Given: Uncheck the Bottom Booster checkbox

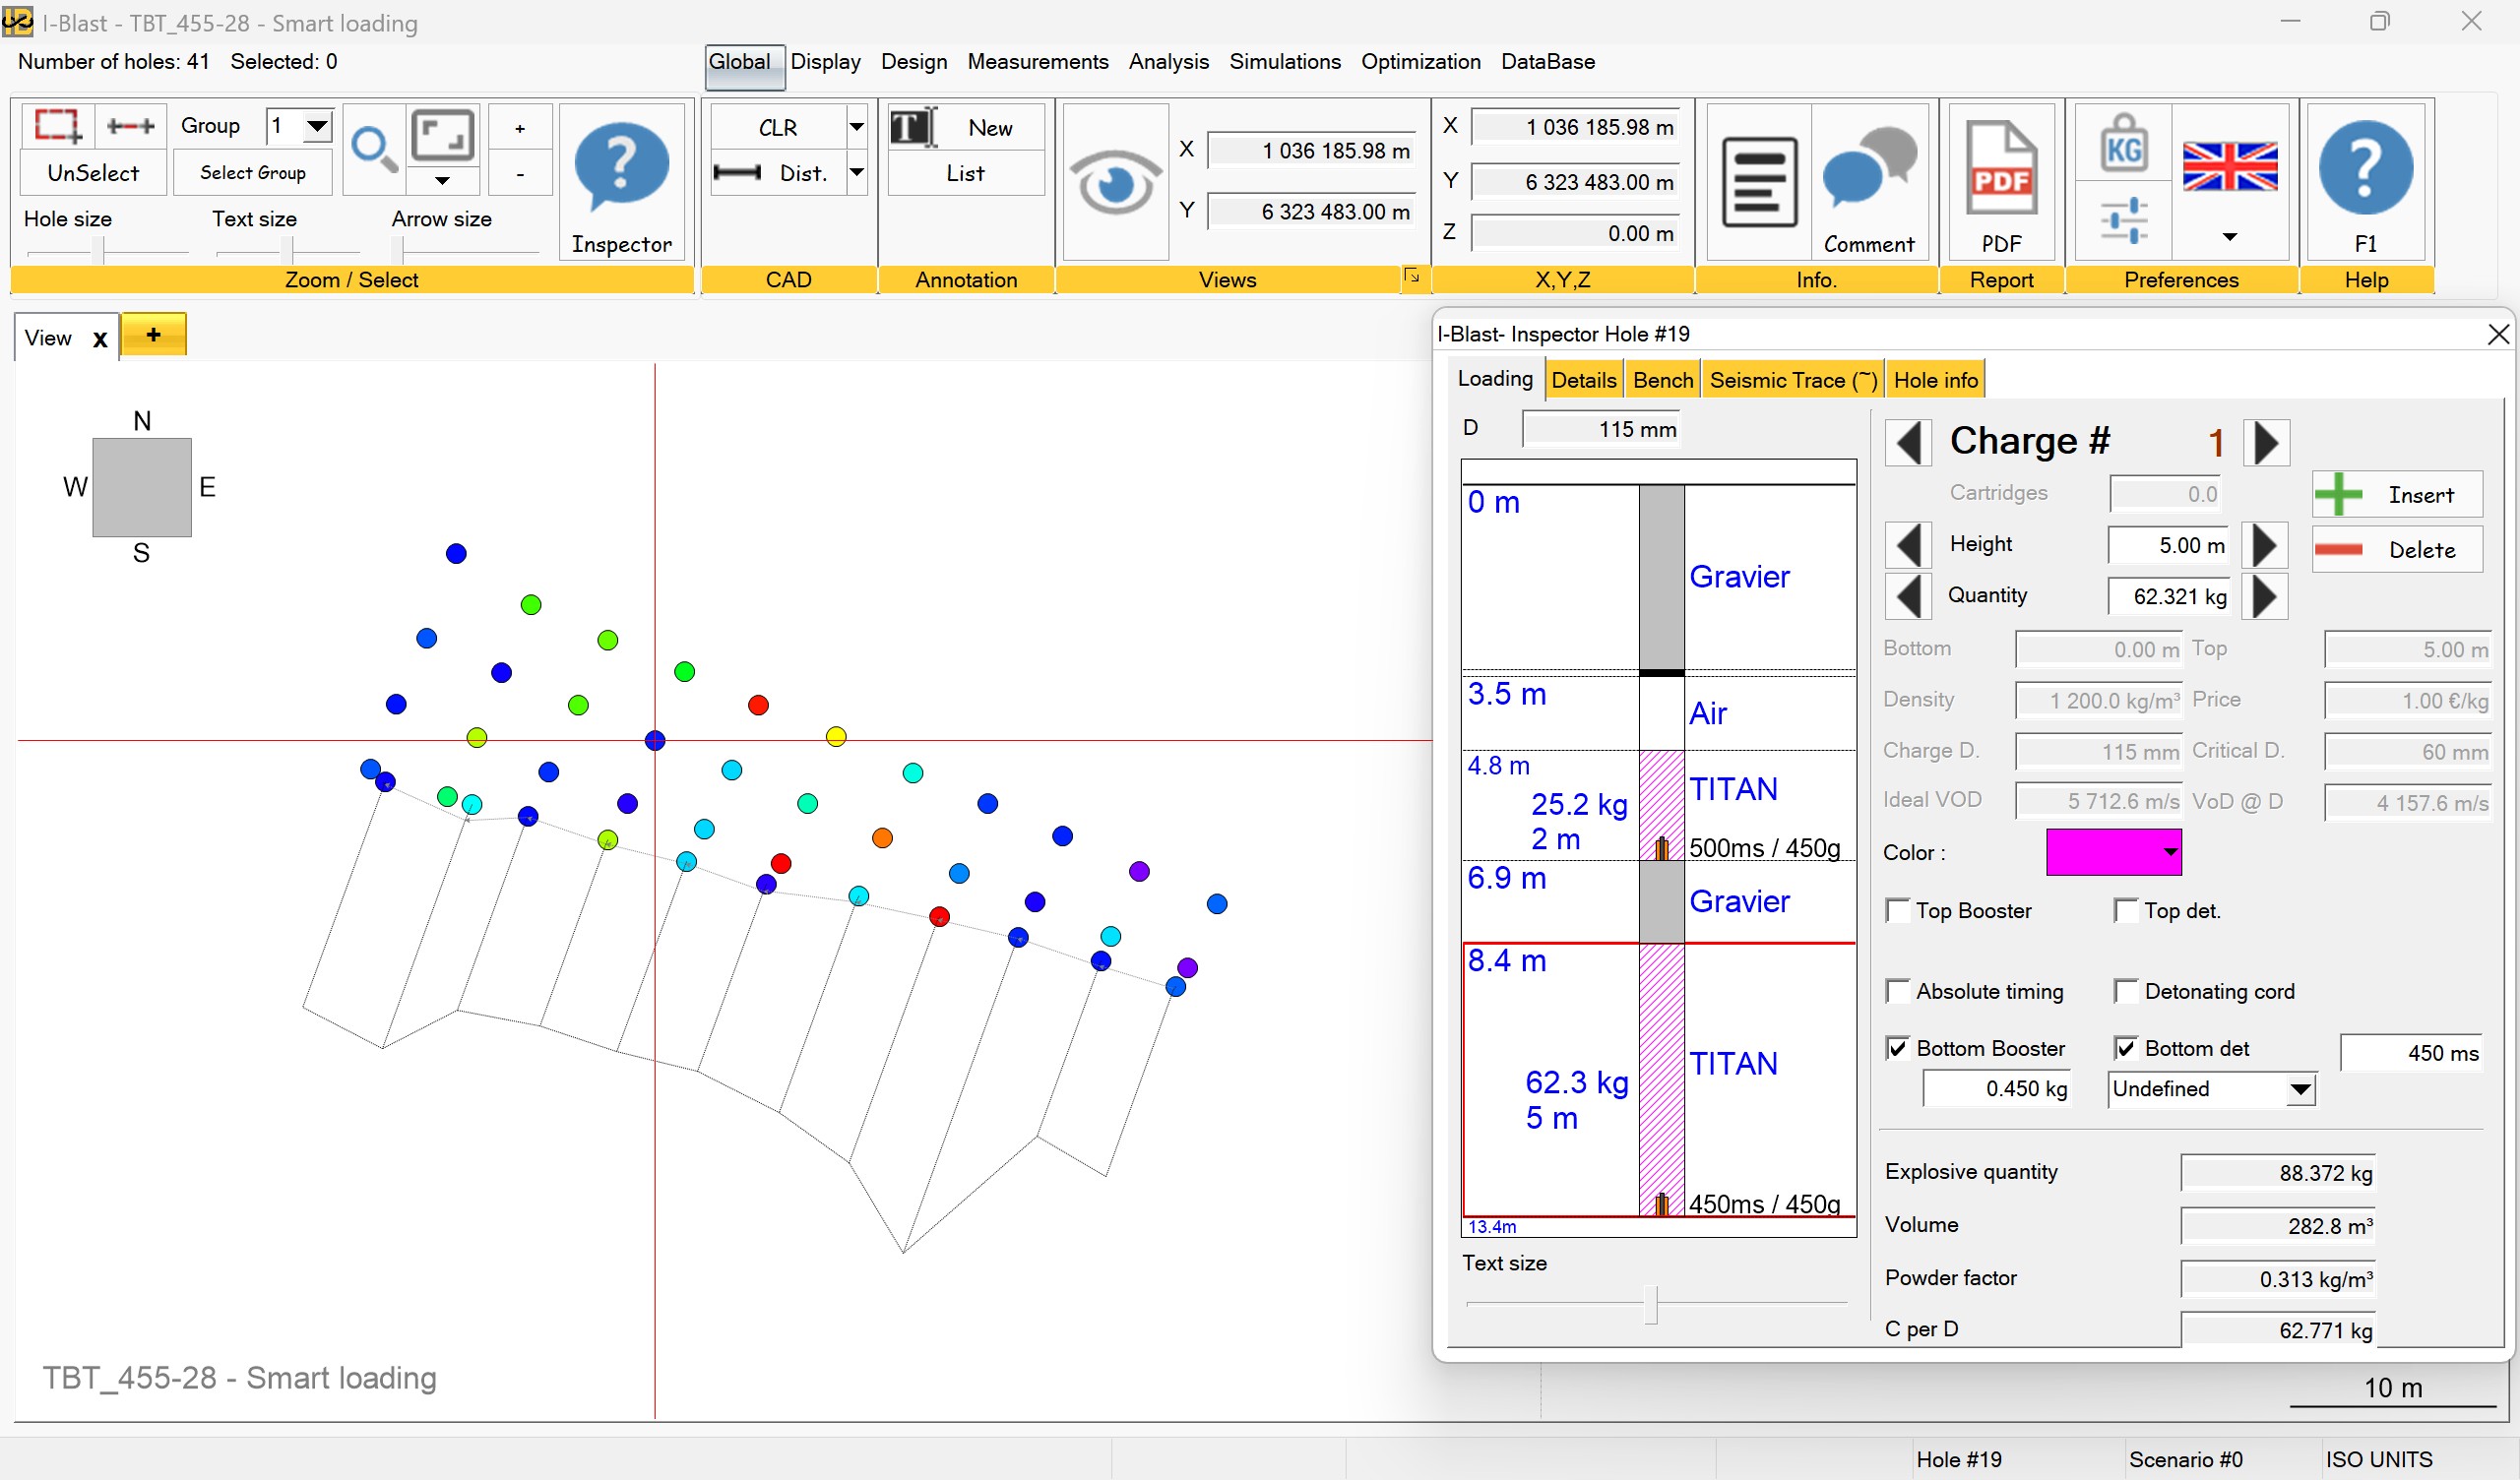Looking at the screenshot, I should click(1897, 1048).
